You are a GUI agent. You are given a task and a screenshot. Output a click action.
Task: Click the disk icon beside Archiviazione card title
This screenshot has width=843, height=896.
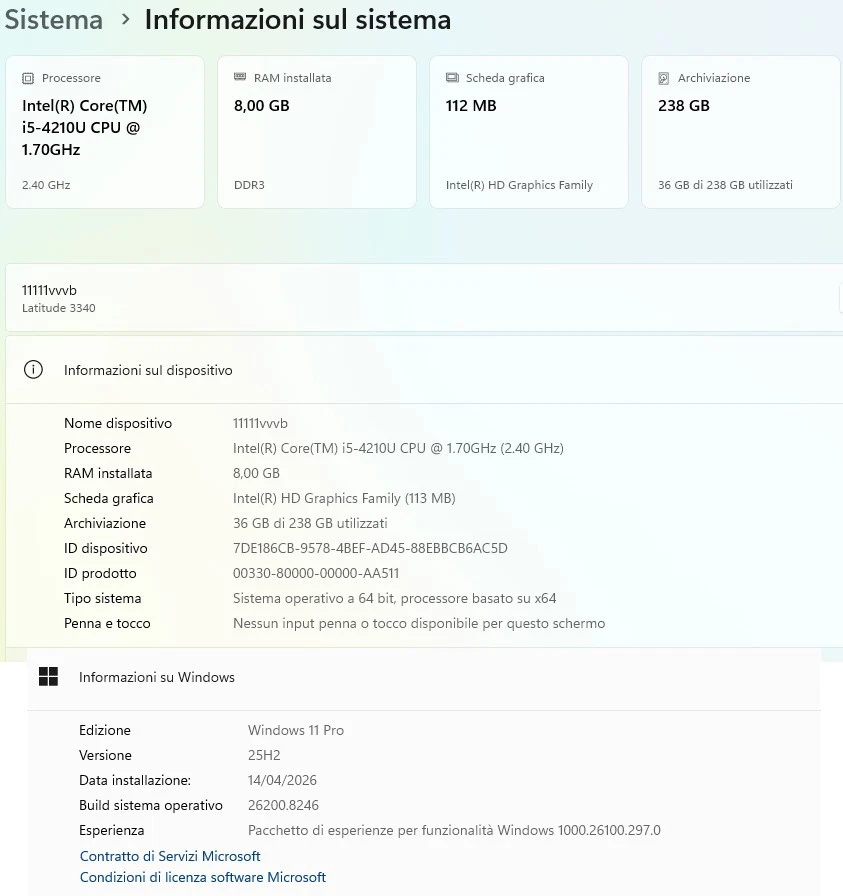tap(664, 78)
